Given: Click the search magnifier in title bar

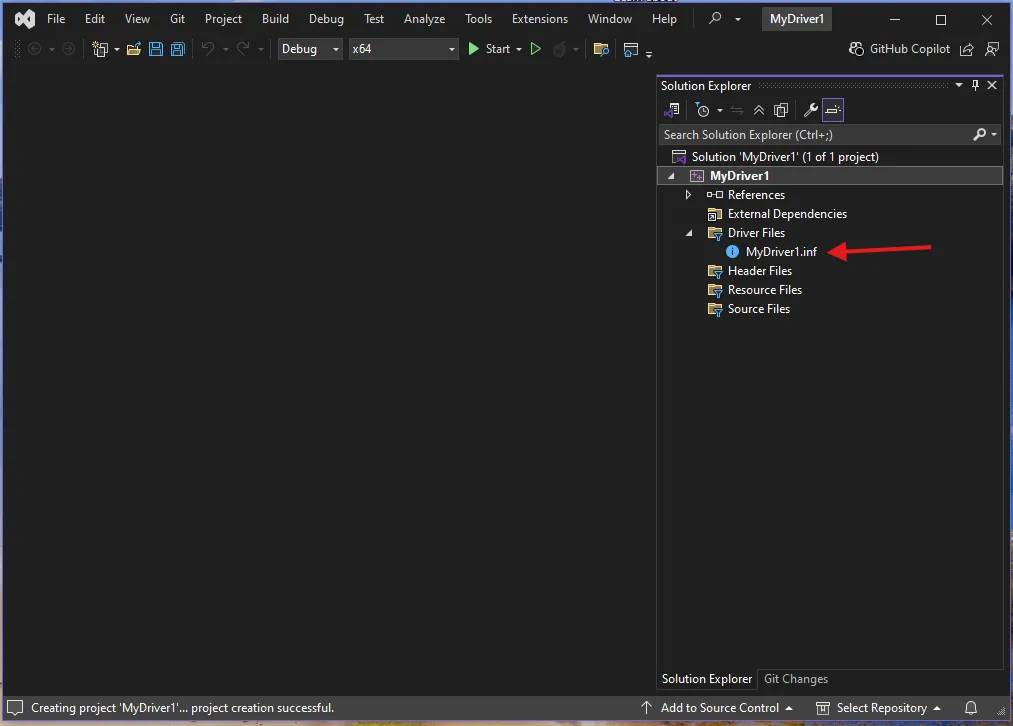Looking at the screenshot, I should (x=715, y=18).
